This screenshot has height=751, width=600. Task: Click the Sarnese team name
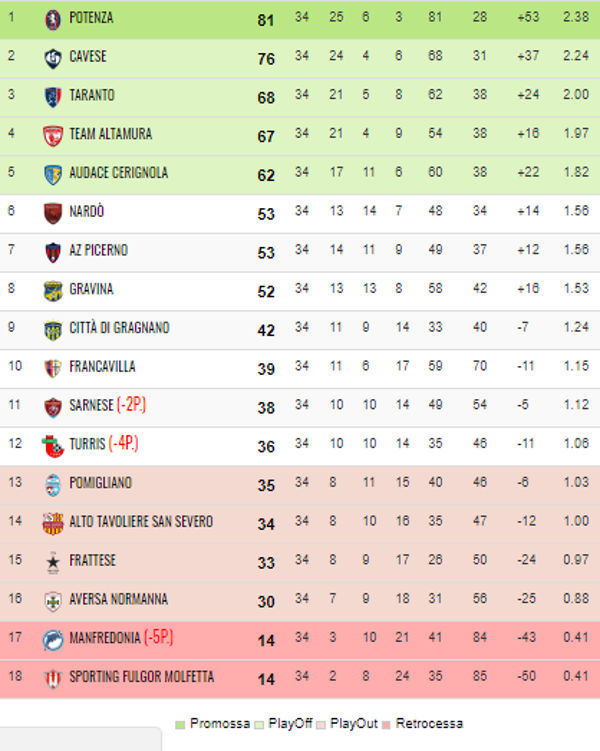click(x=91, y=406)
